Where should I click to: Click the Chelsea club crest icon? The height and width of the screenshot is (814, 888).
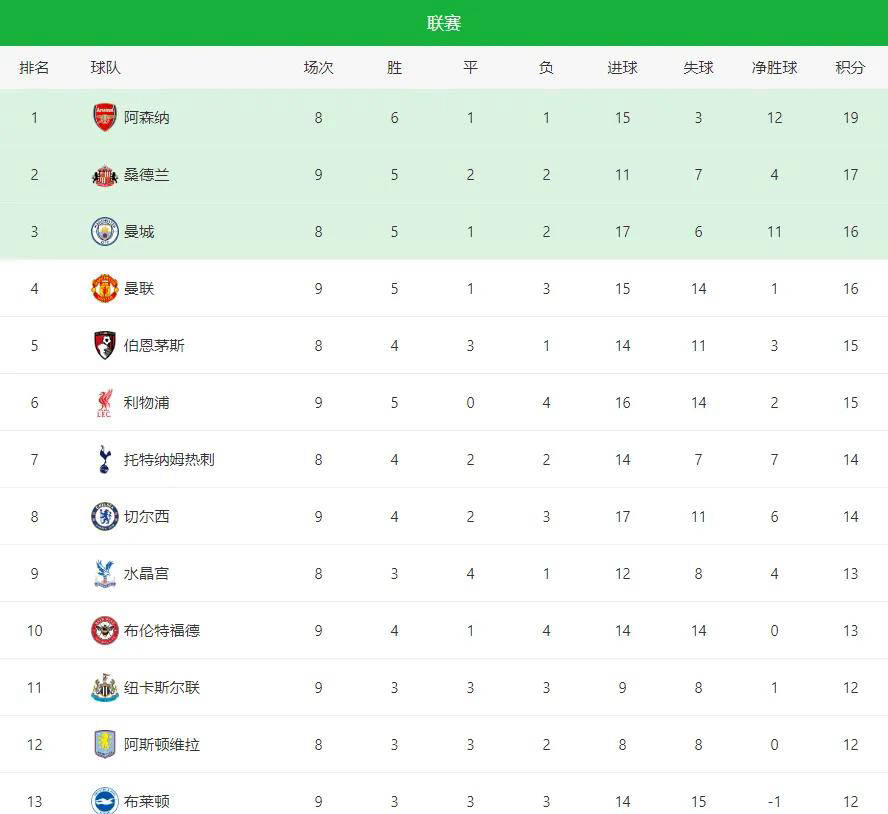105,517
